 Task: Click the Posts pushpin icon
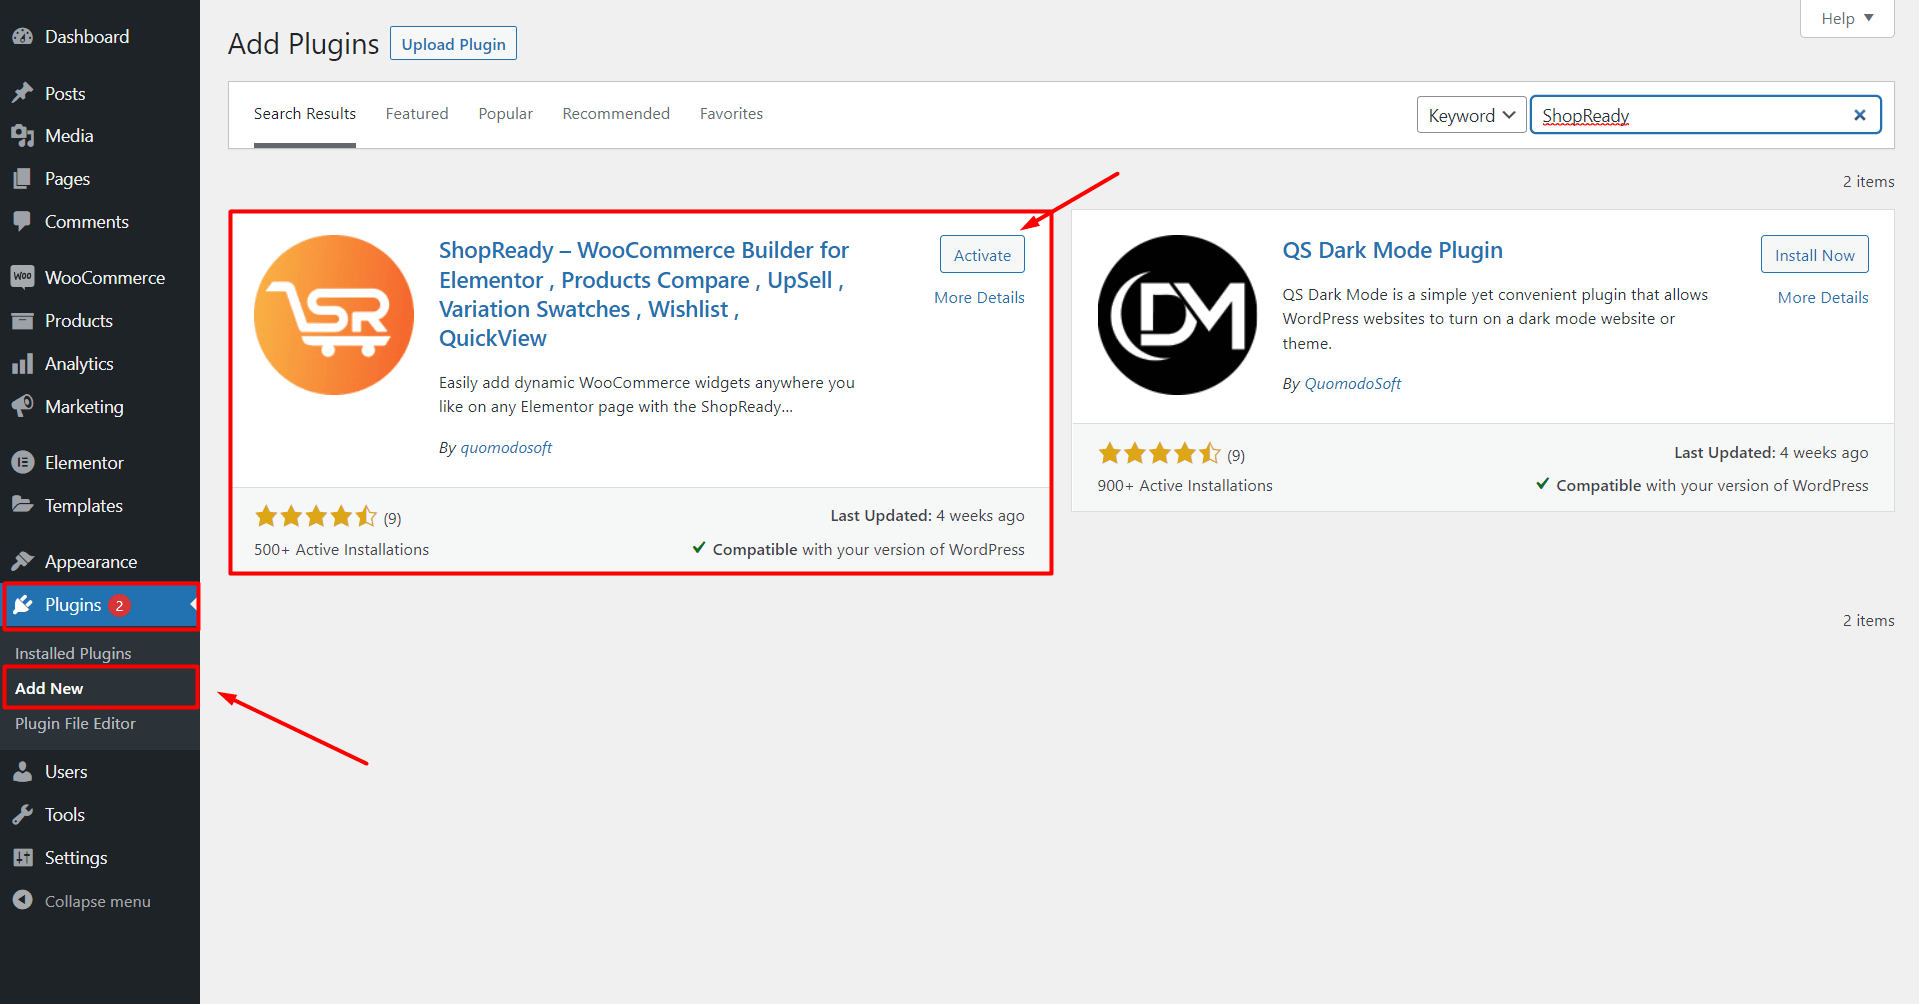click(23, 93)
